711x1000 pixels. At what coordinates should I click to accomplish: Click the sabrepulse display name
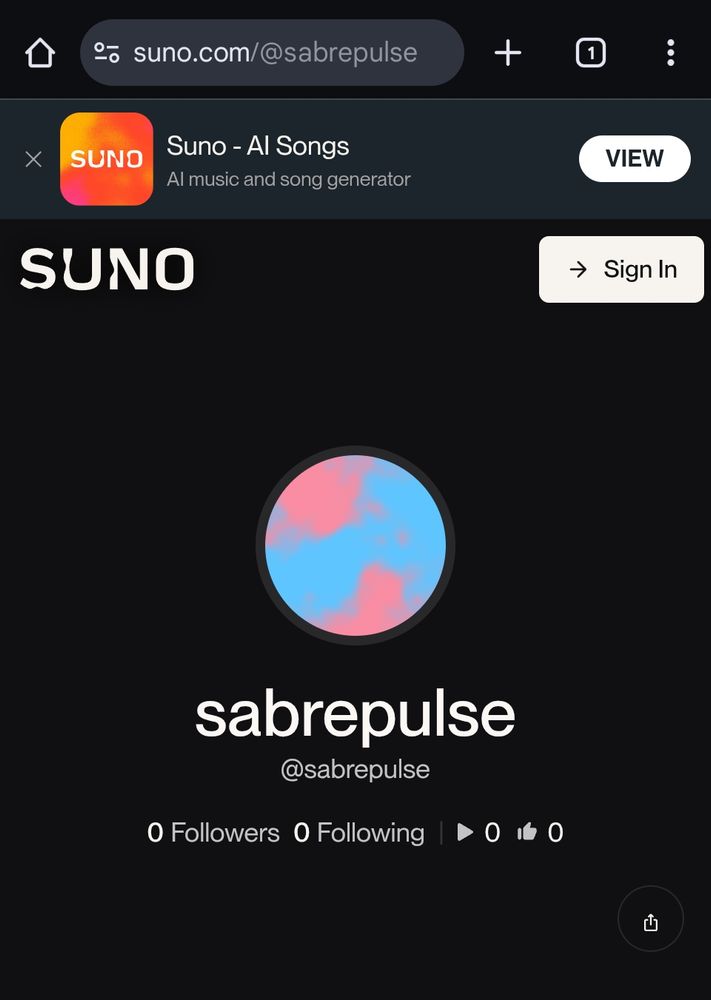pos(355,716)
